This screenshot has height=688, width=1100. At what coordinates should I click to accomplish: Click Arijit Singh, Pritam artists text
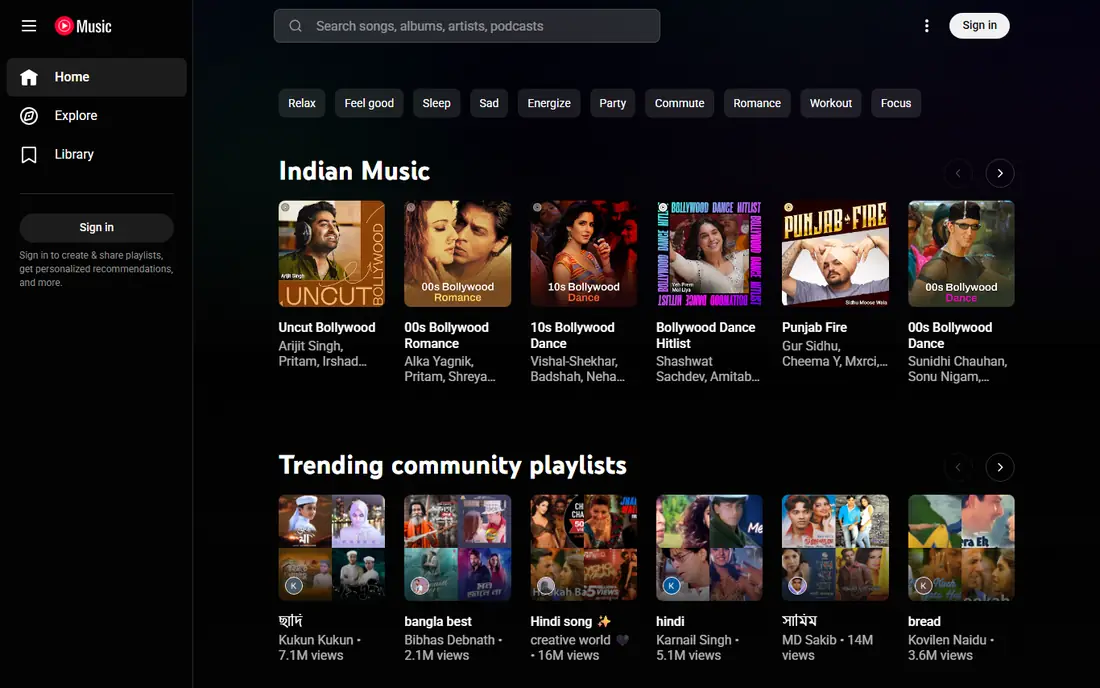tap(323, 353)
